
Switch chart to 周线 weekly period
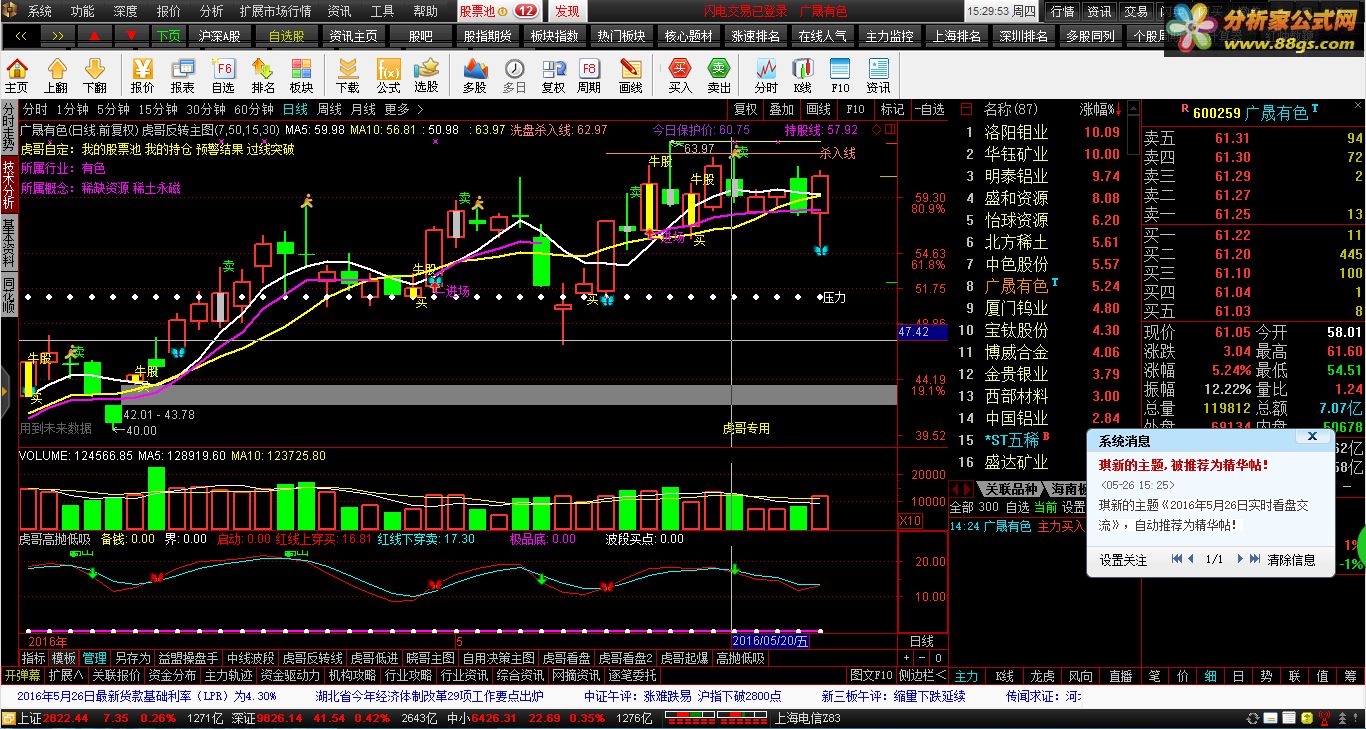[x=329, y=109]
